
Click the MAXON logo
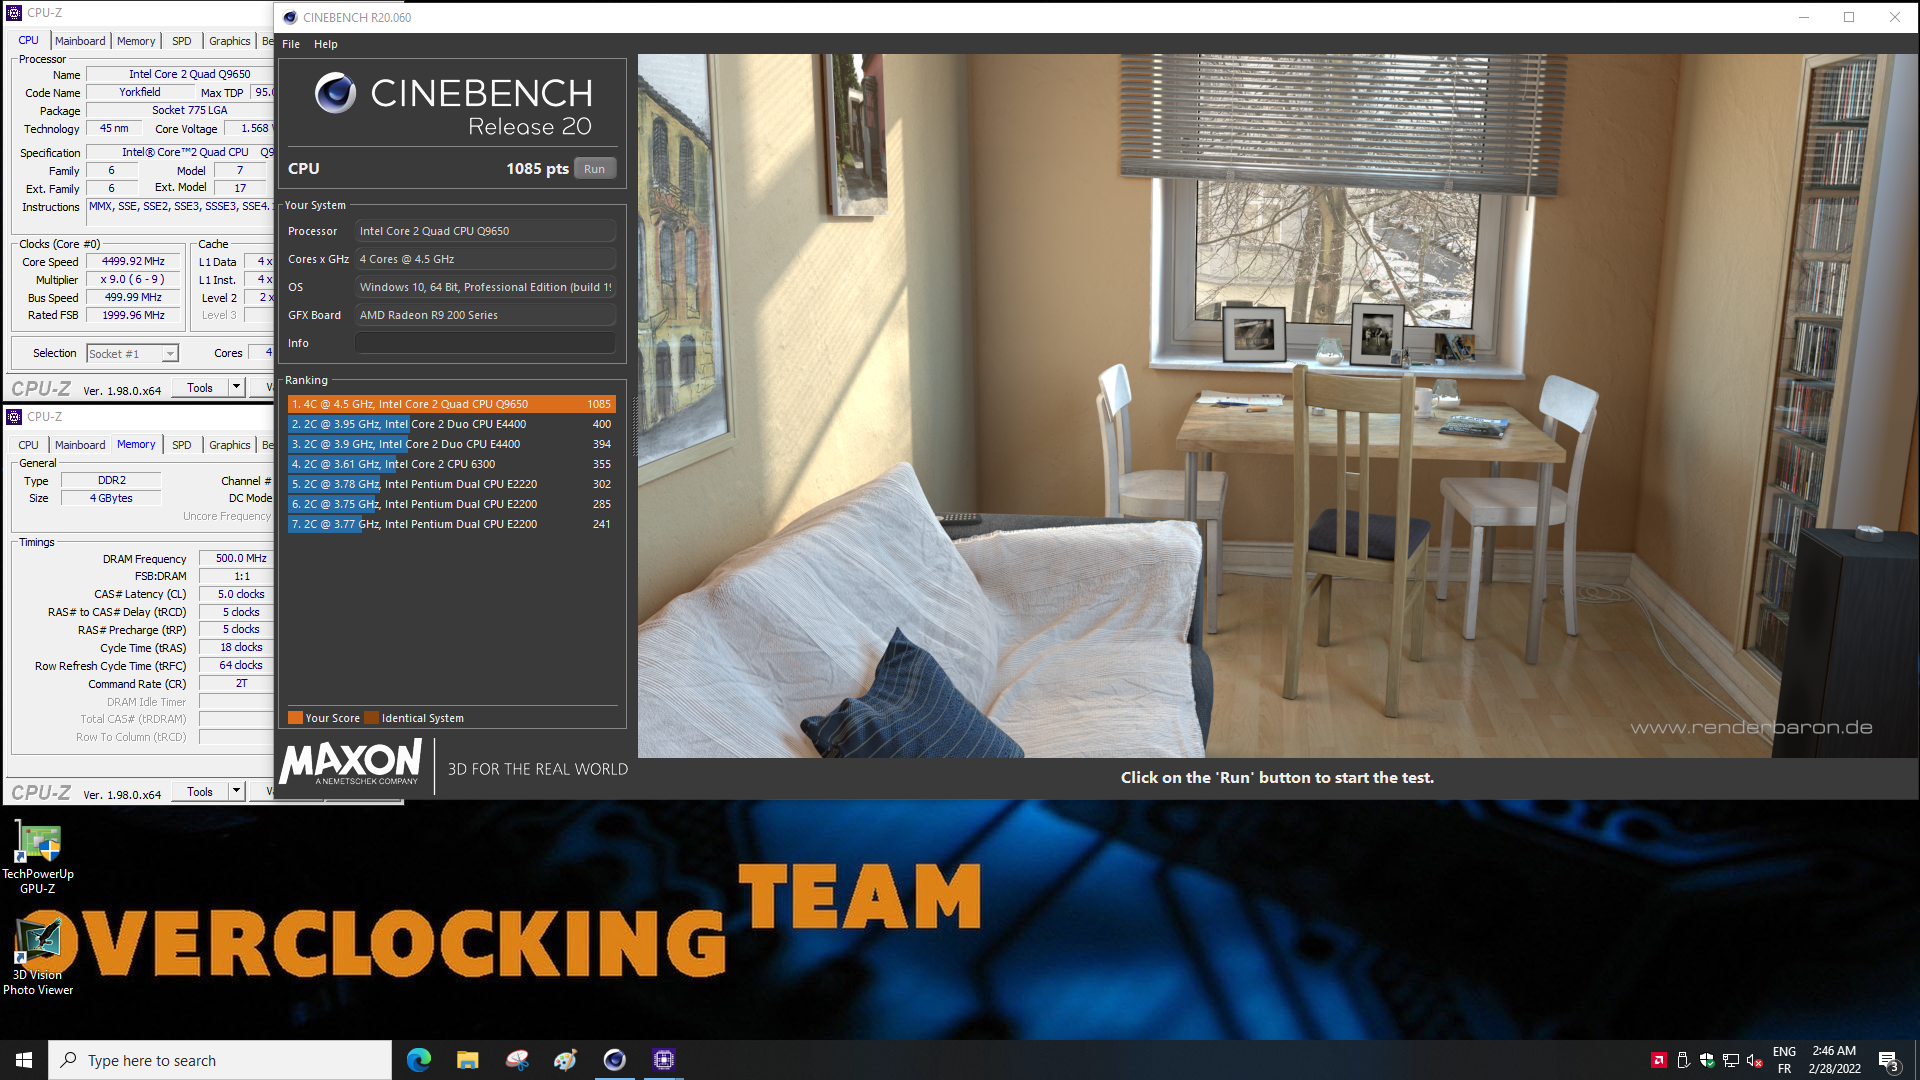[351, 763]
